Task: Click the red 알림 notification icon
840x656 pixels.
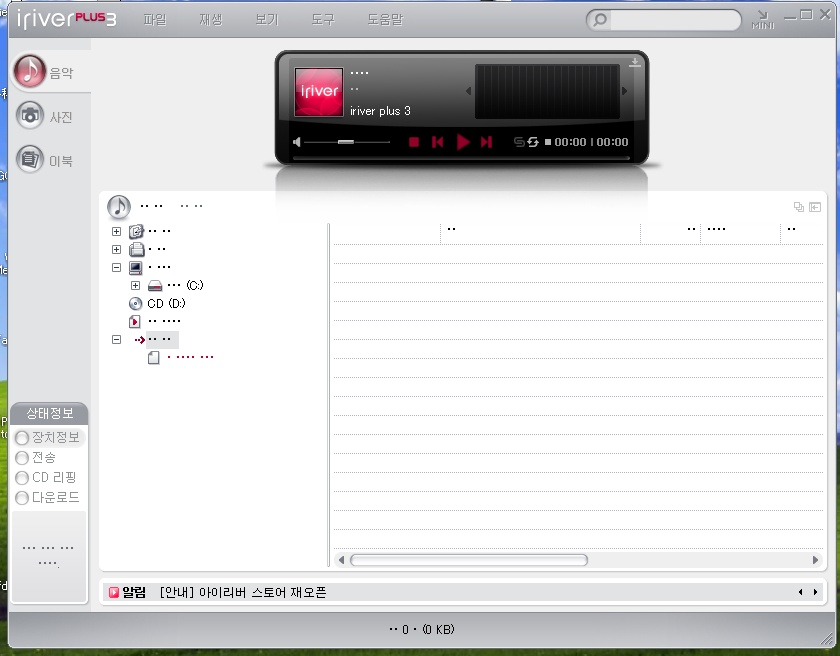Action: coord(114,592)
